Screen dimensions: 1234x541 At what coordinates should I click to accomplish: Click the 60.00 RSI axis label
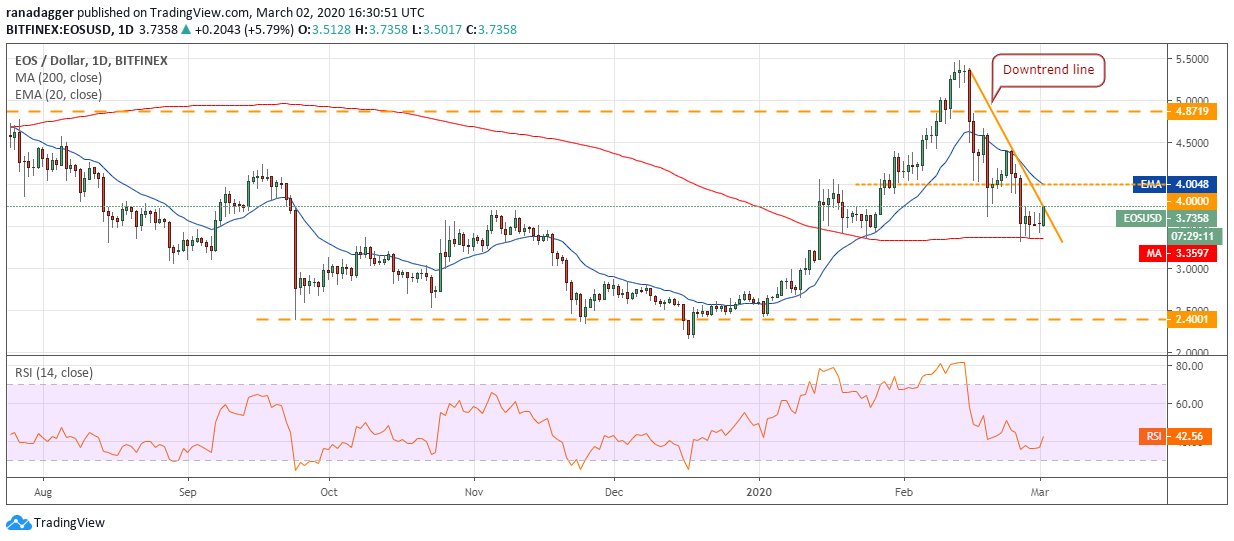click(1189, 404)
